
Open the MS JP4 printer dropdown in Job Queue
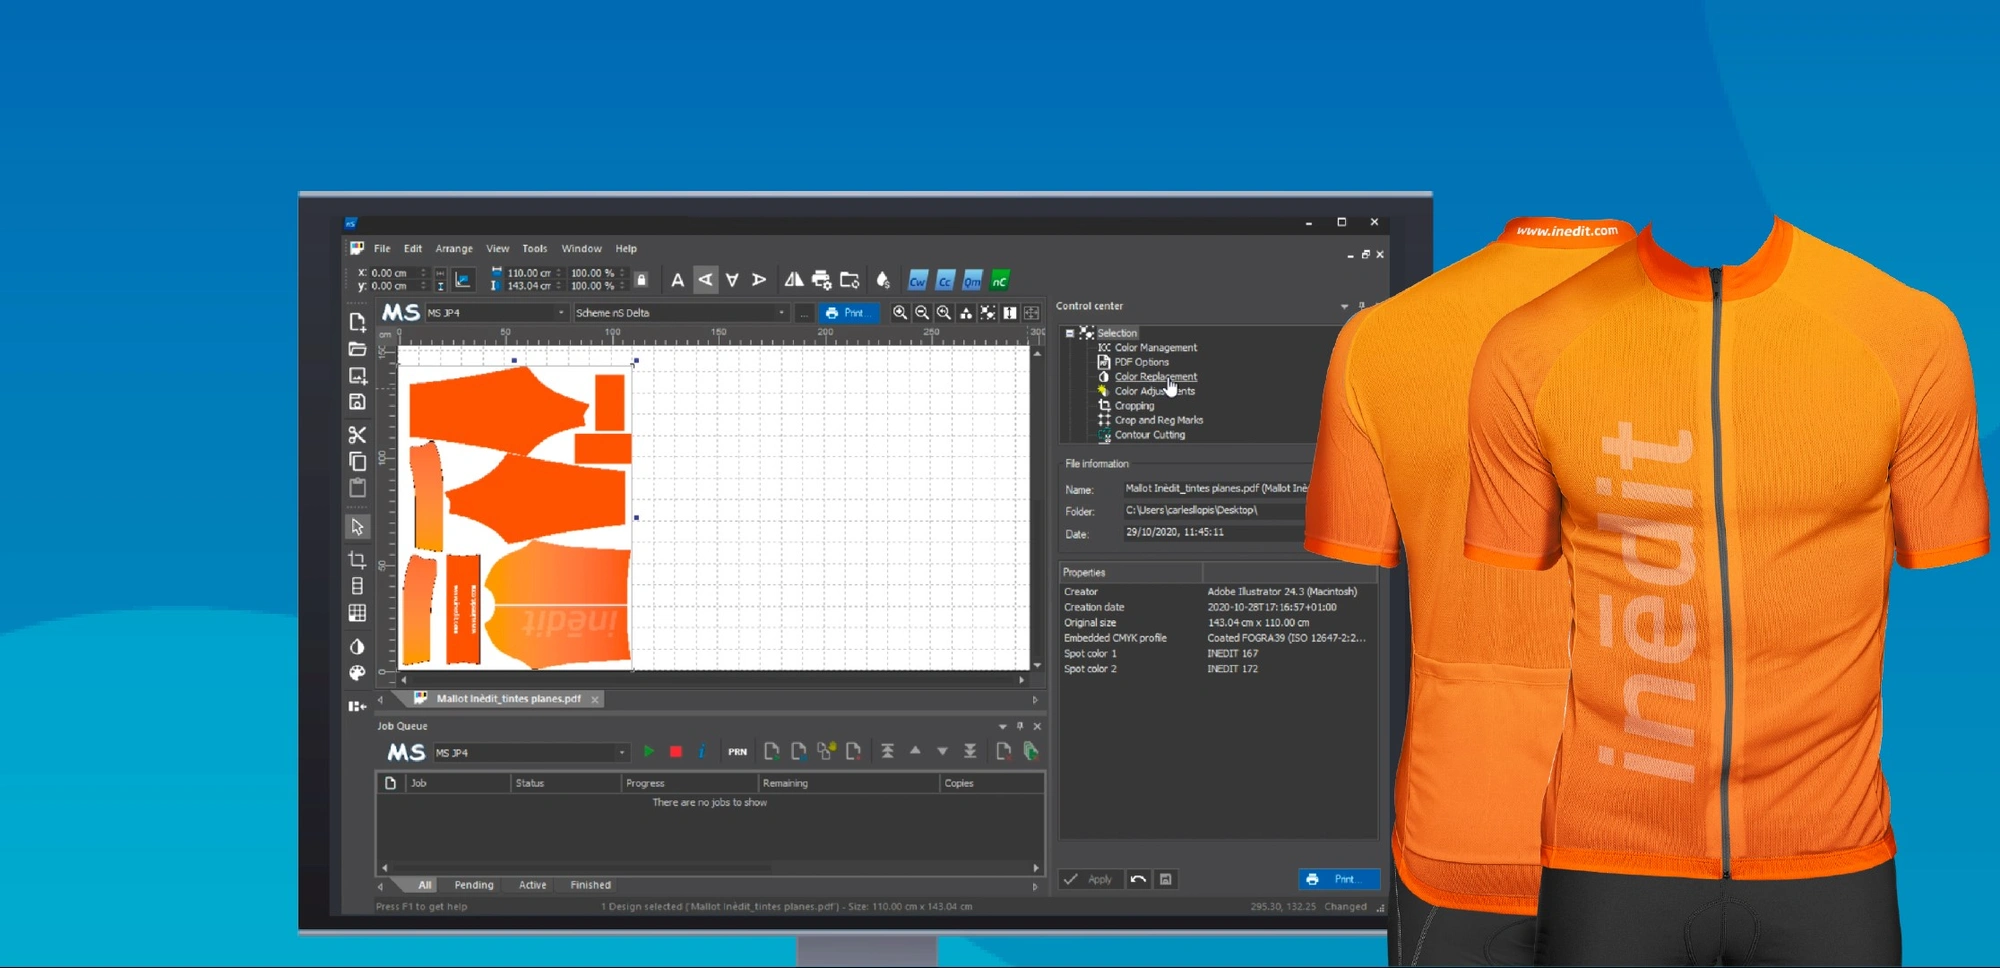pyautogui.click(x=621, y=753)
